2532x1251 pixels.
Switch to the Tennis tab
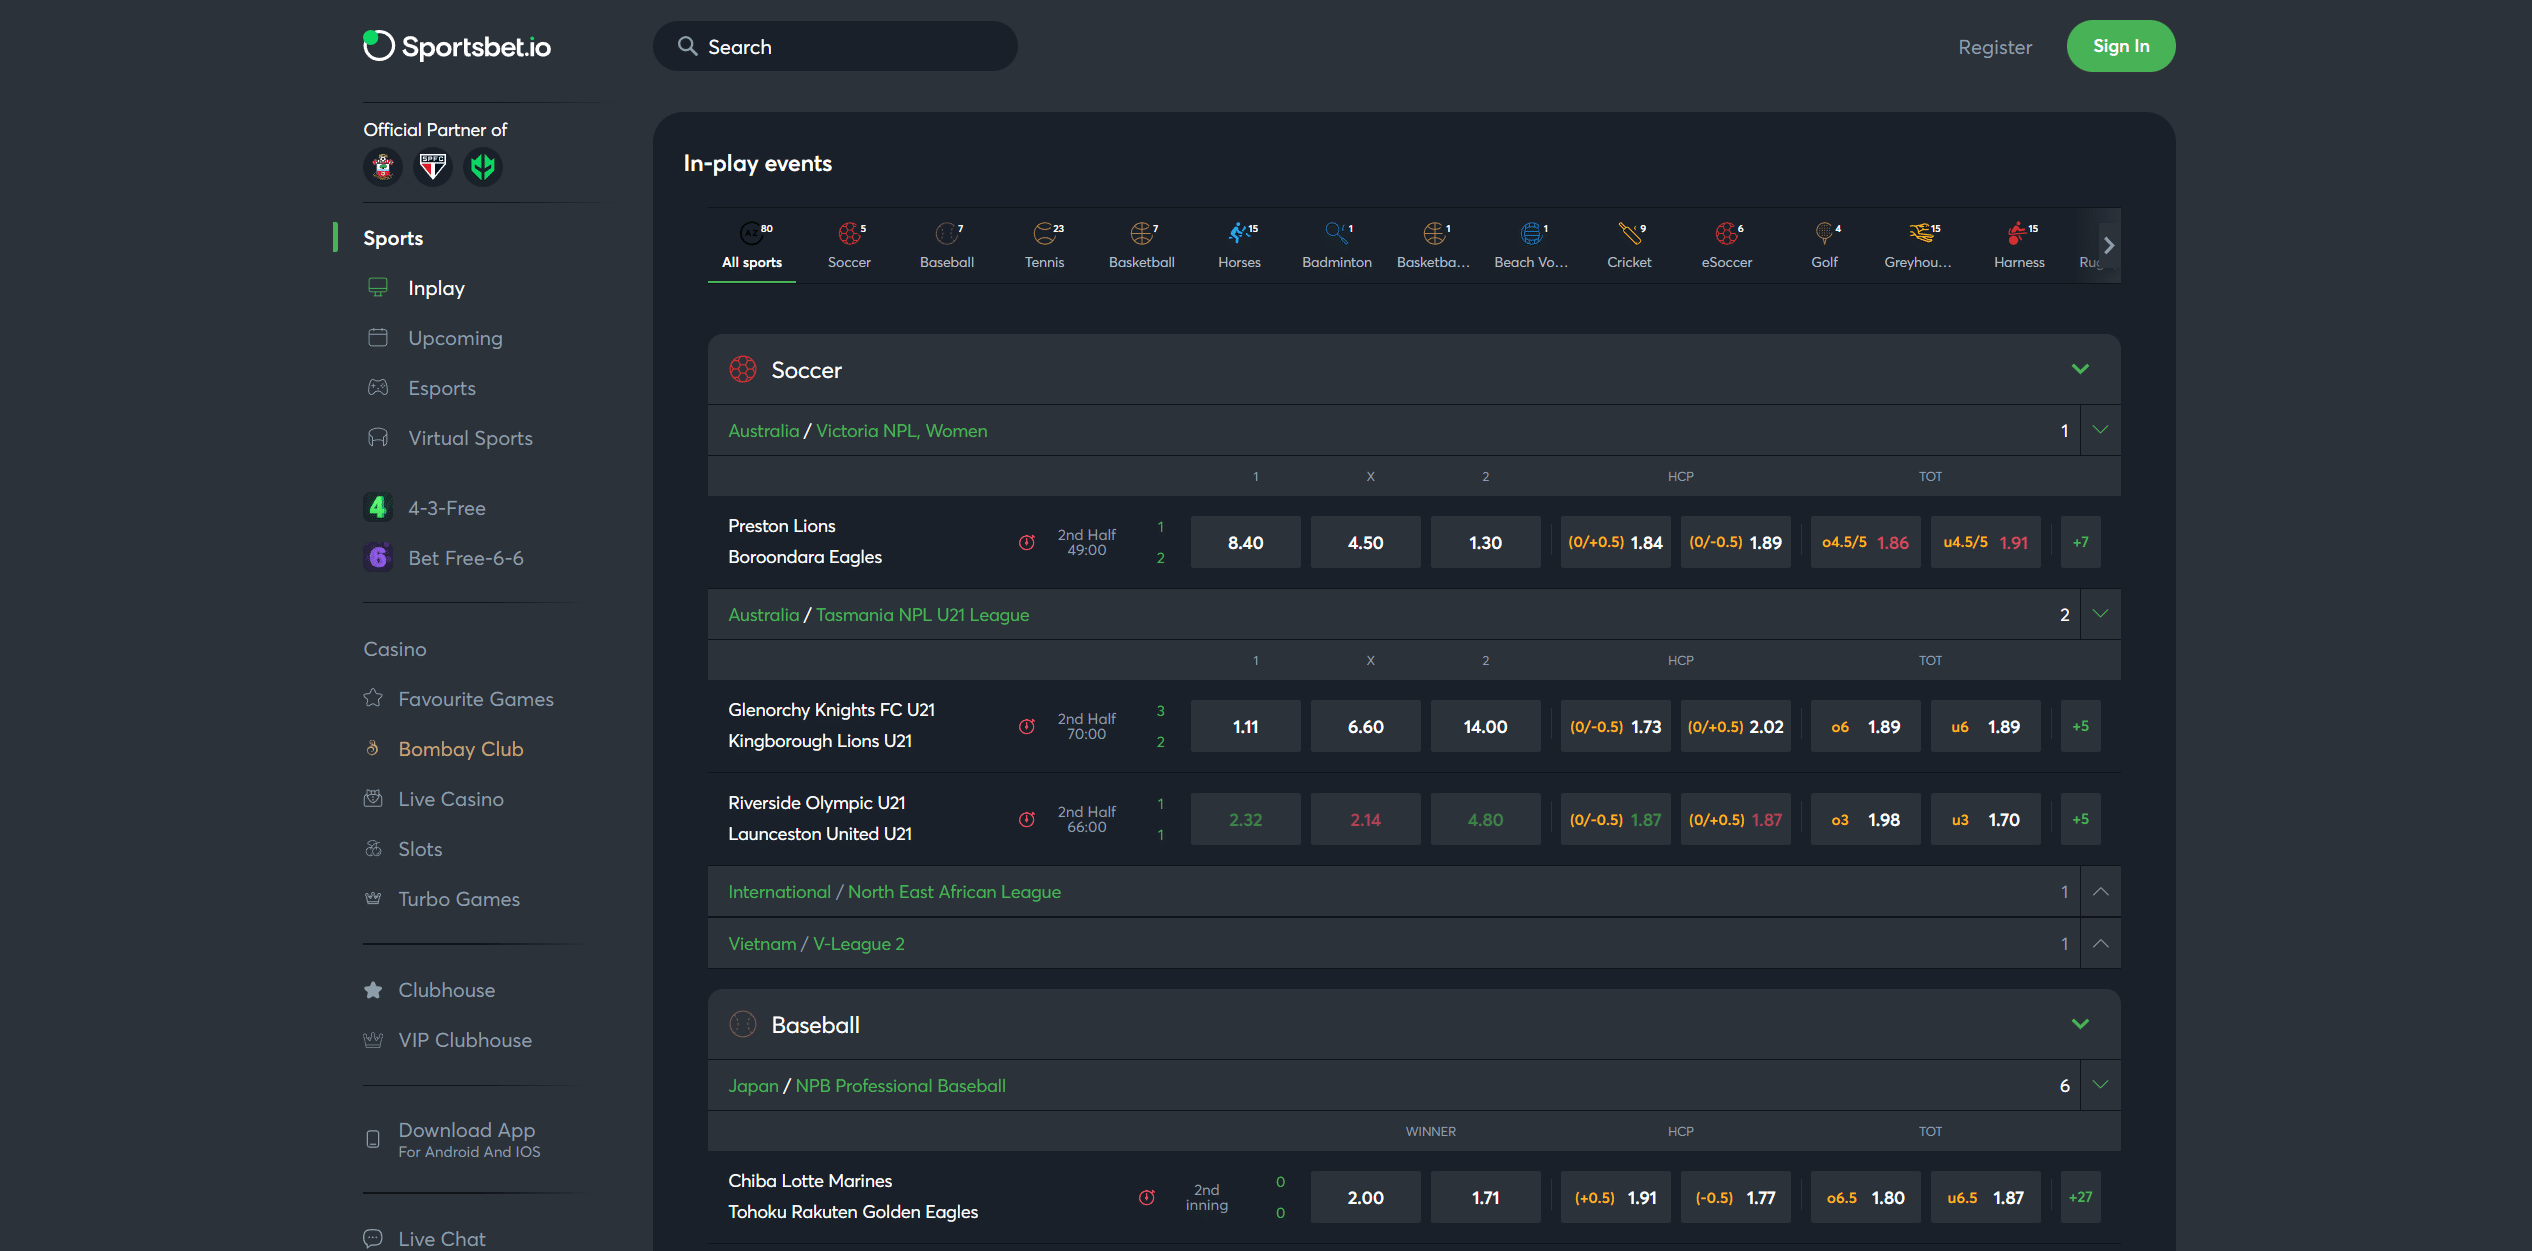pyautogui.click(x=1044, y=245)
